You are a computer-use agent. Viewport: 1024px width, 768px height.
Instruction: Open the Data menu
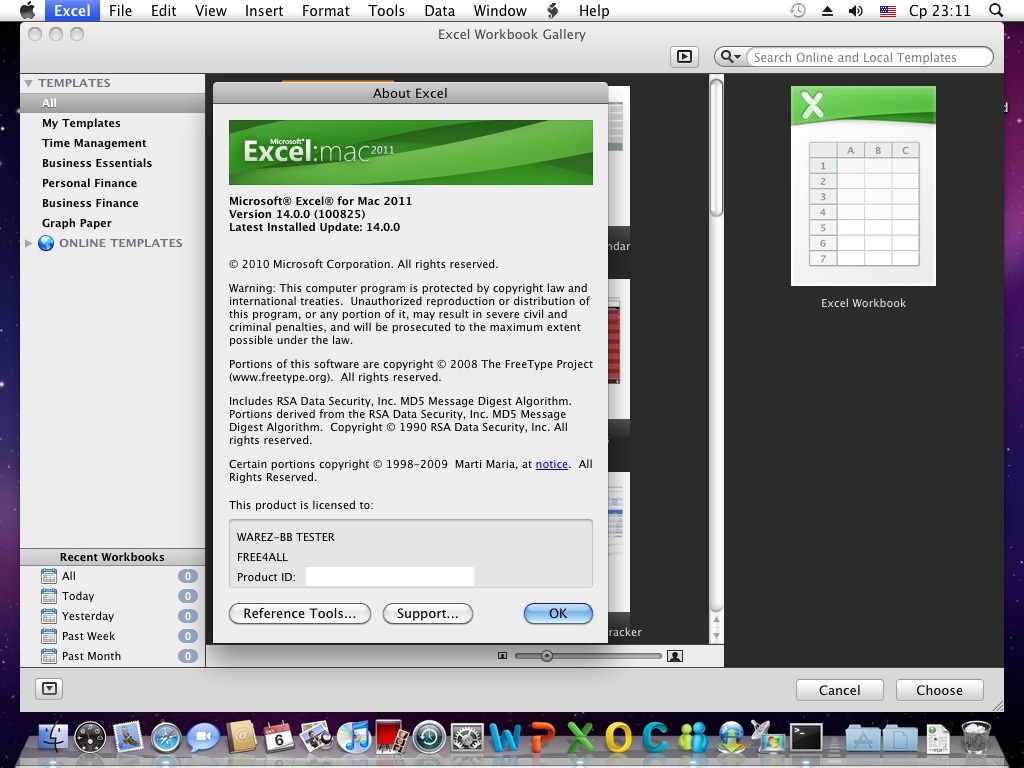coord(440,10)
